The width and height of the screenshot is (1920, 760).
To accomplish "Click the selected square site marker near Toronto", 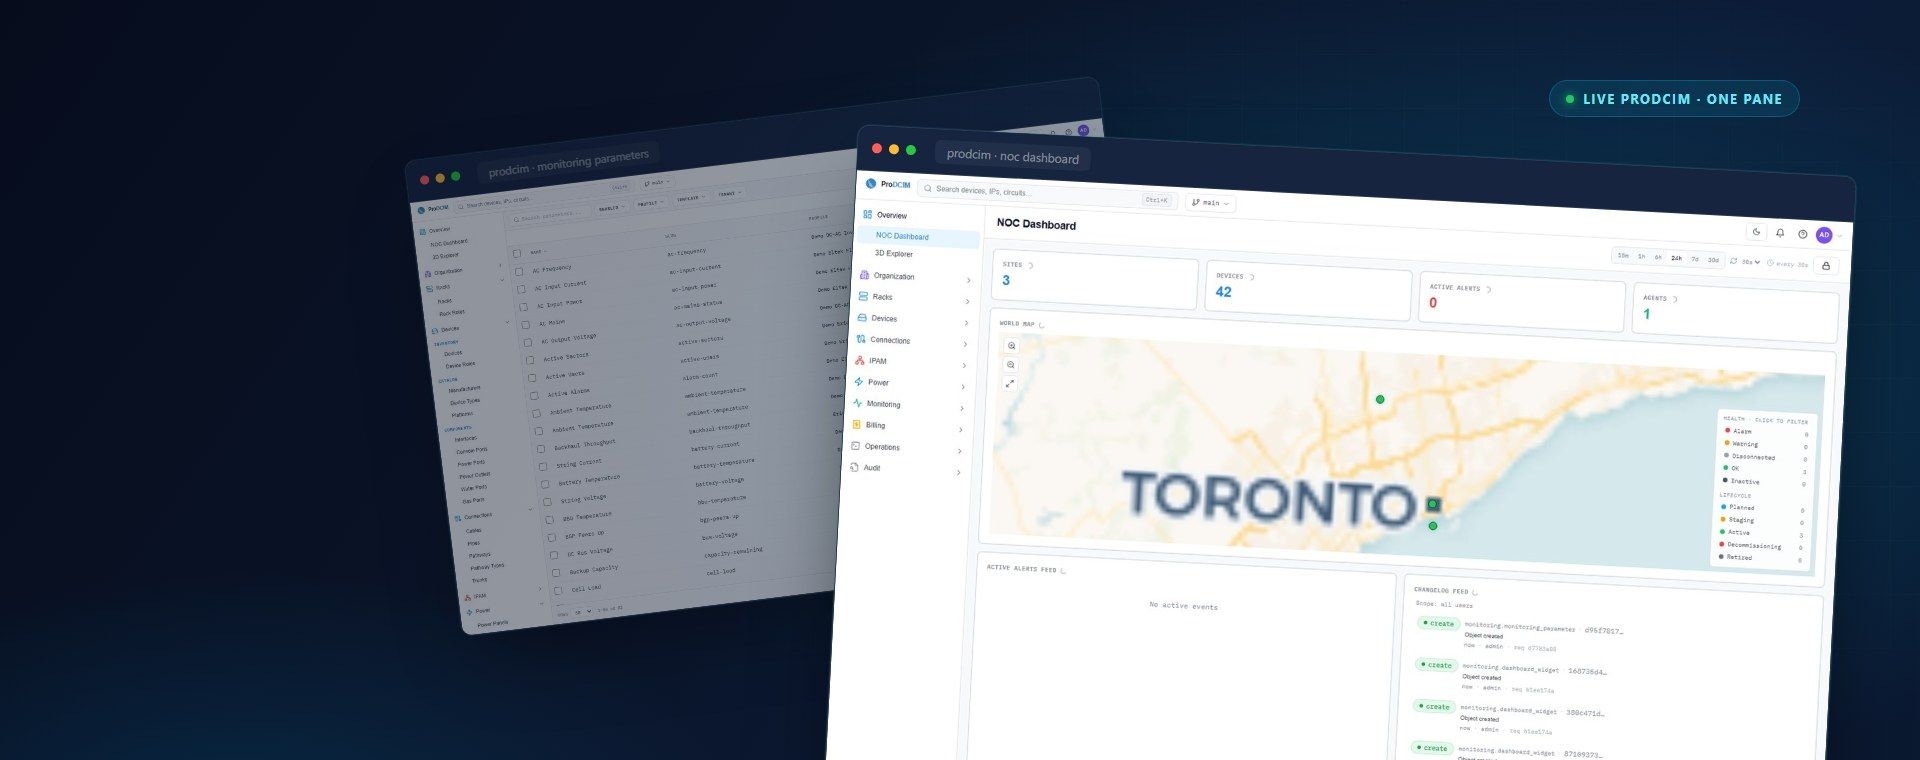I will (x=1433, y=504).
